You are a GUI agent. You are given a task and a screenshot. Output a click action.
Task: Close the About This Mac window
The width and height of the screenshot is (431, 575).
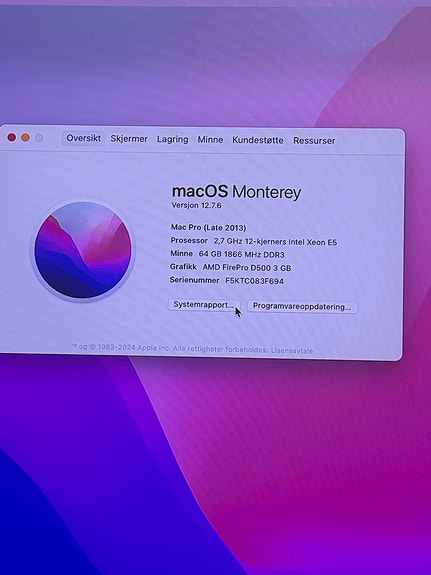point(12,138)
